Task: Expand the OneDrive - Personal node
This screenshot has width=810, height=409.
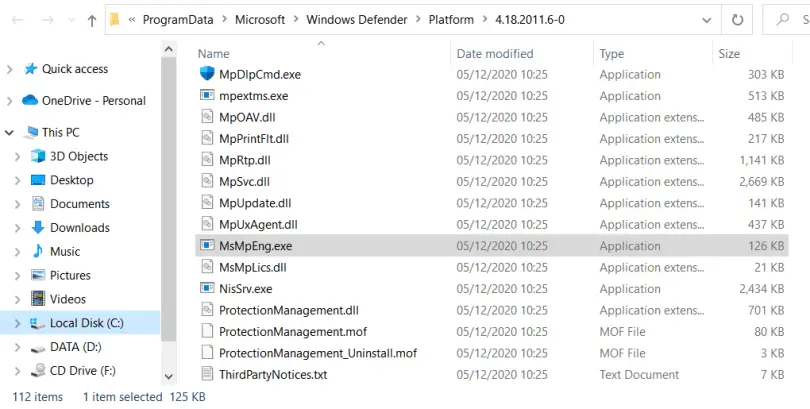Action: (9, 101)
